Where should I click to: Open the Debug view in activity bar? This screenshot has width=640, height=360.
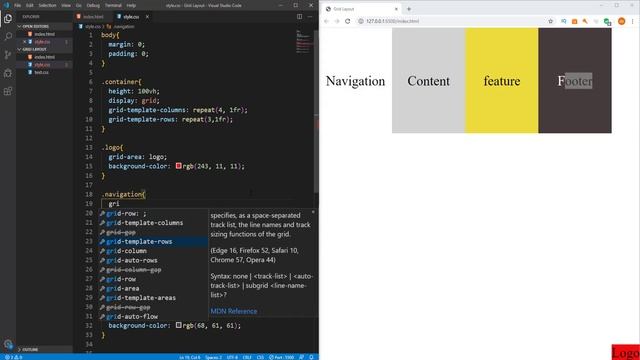coord(8,73)
